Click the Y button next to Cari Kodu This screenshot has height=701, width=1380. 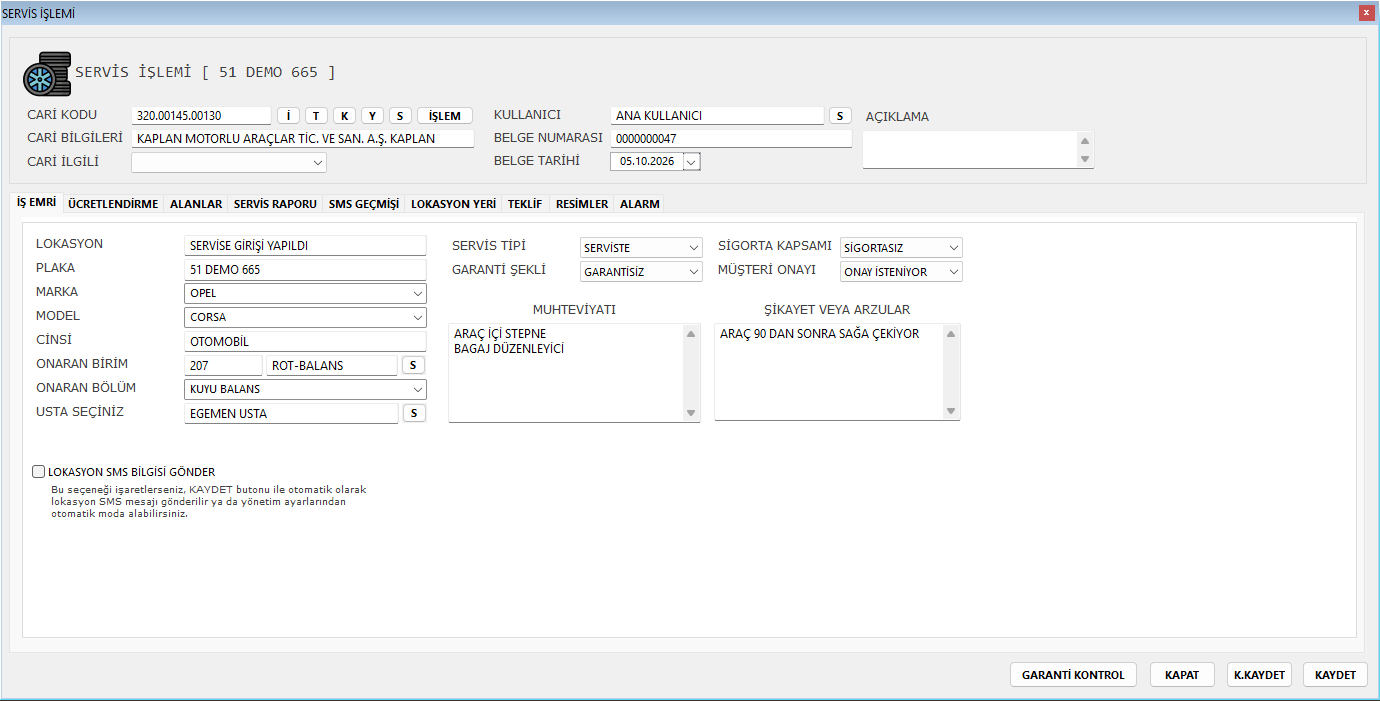(372, 116)
